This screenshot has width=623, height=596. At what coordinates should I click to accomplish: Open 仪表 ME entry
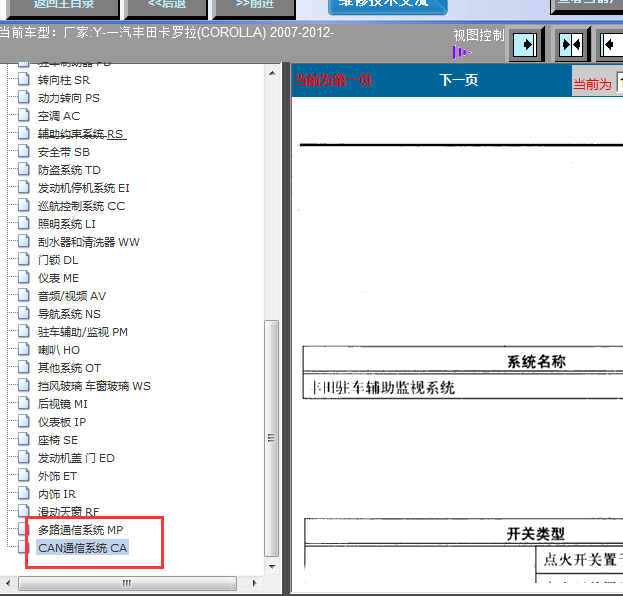(x=58, y=278)
